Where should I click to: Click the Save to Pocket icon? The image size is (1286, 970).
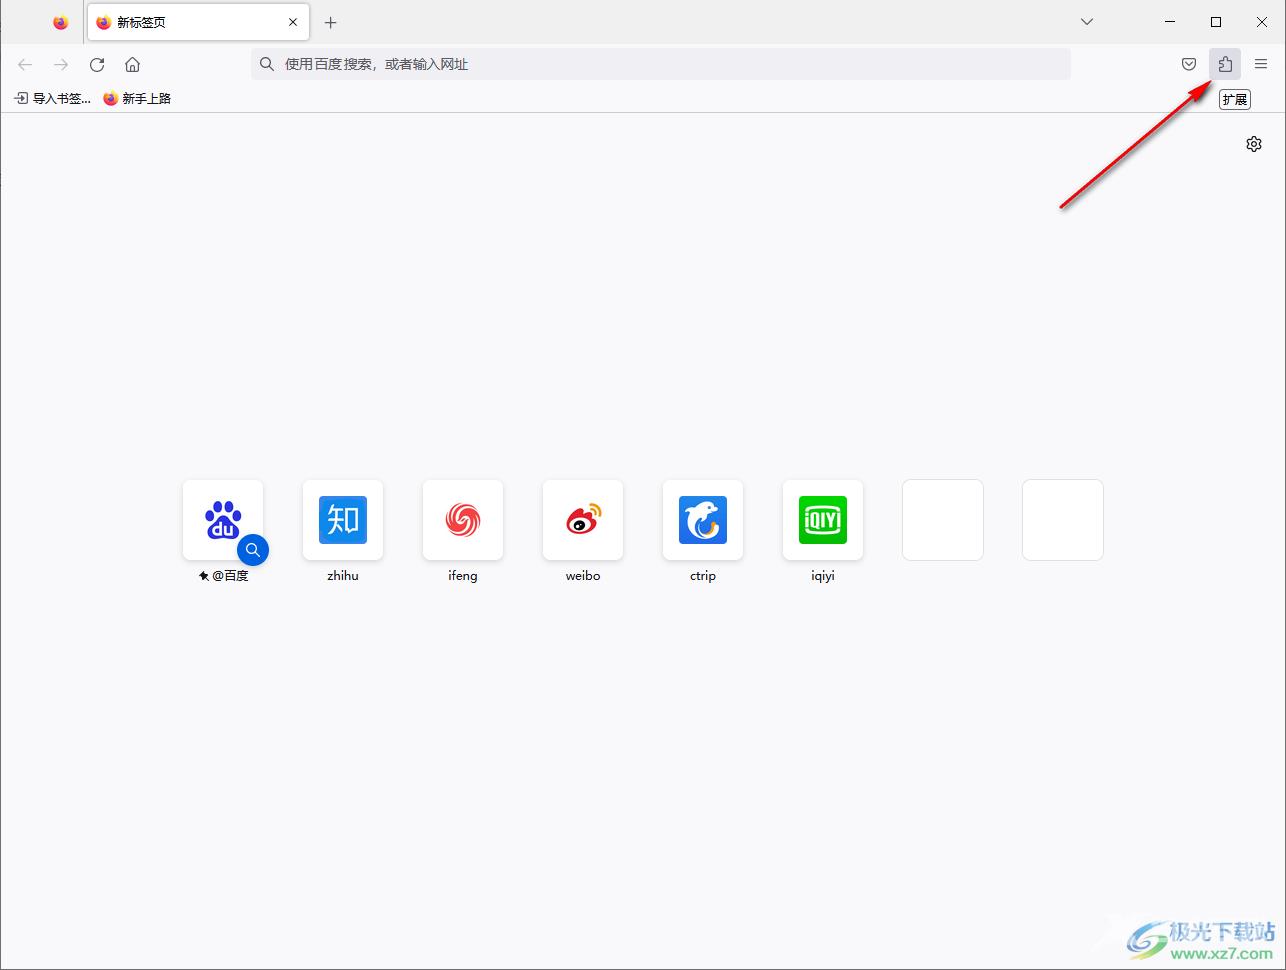(x=1189, y=64)
